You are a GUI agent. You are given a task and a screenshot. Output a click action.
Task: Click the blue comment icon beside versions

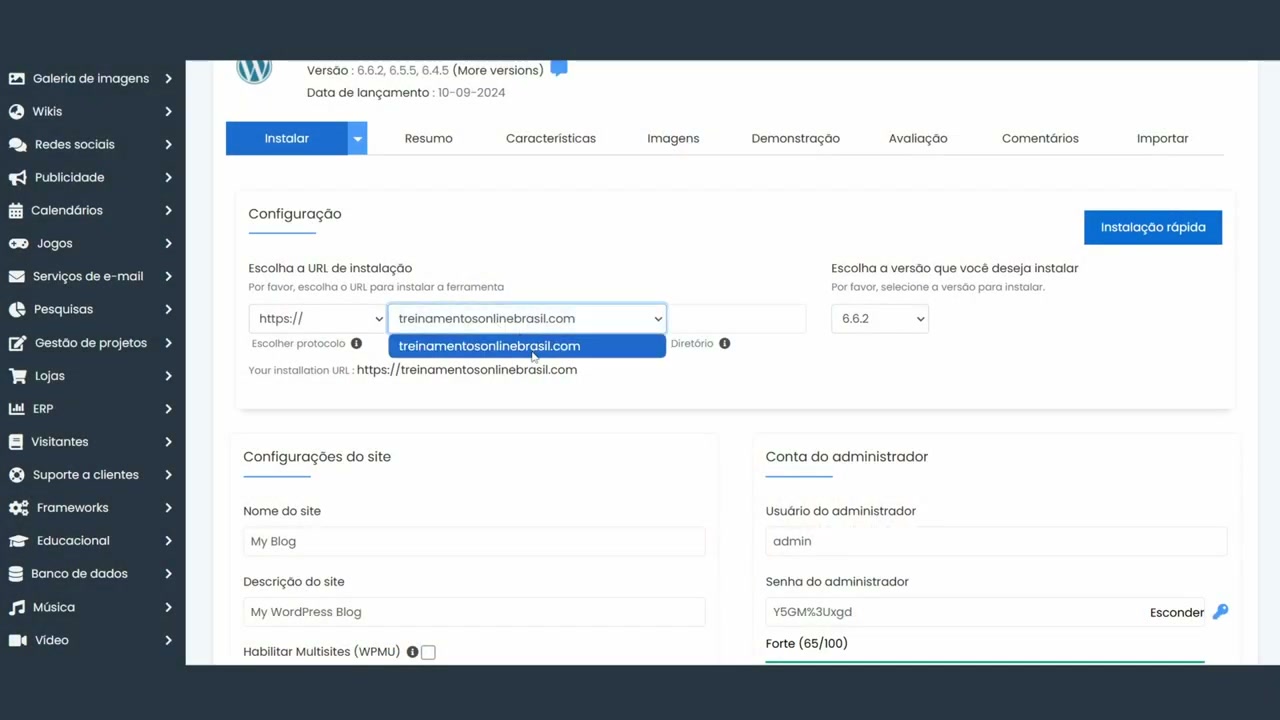559,69
